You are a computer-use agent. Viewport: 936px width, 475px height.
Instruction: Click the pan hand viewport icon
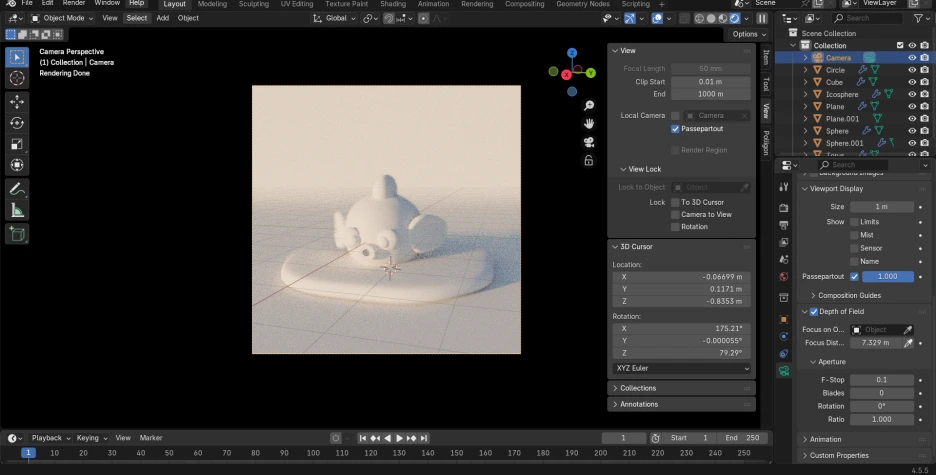(589, 123)
